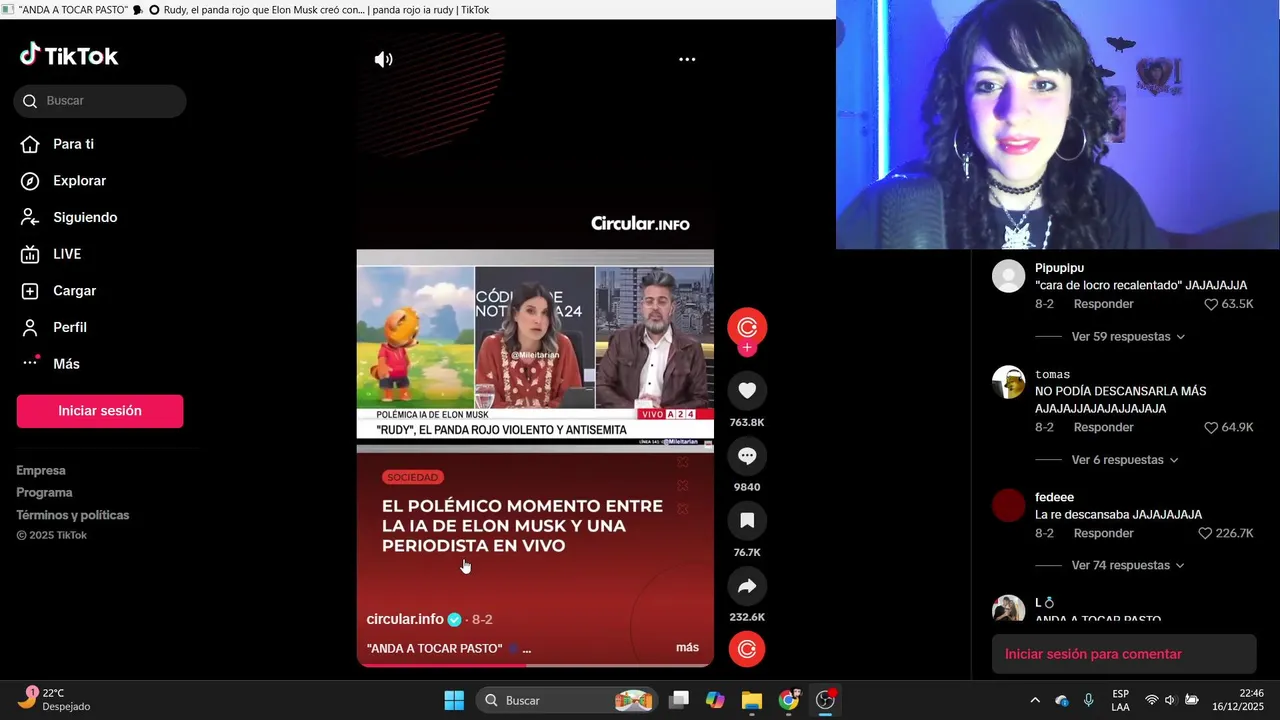The height and width of the screenshot is (720, 1280).
Task: Reply to Pipupipu's comment
Action: click(1103, 304)
